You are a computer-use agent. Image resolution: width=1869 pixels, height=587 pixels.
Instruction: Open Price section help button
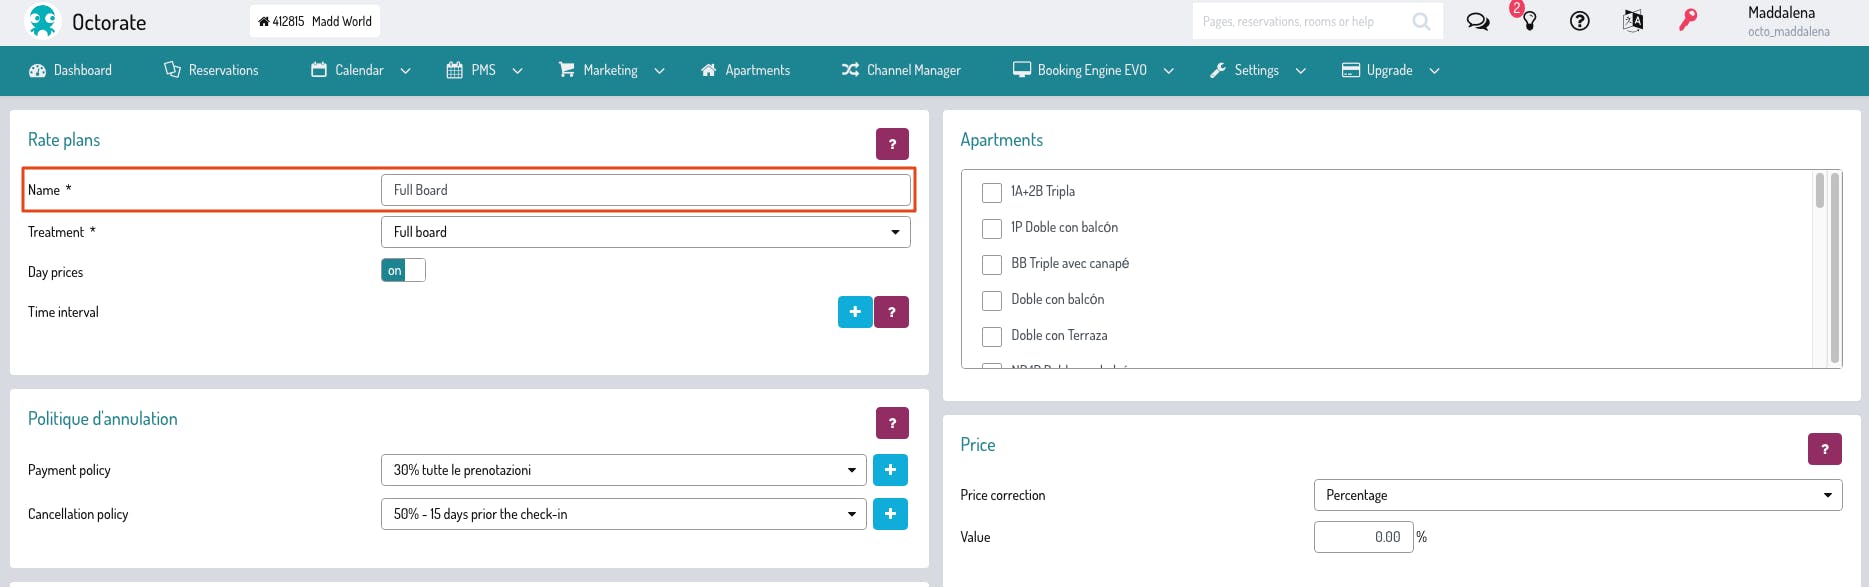pyautogui.click(x=1824, y=449)
